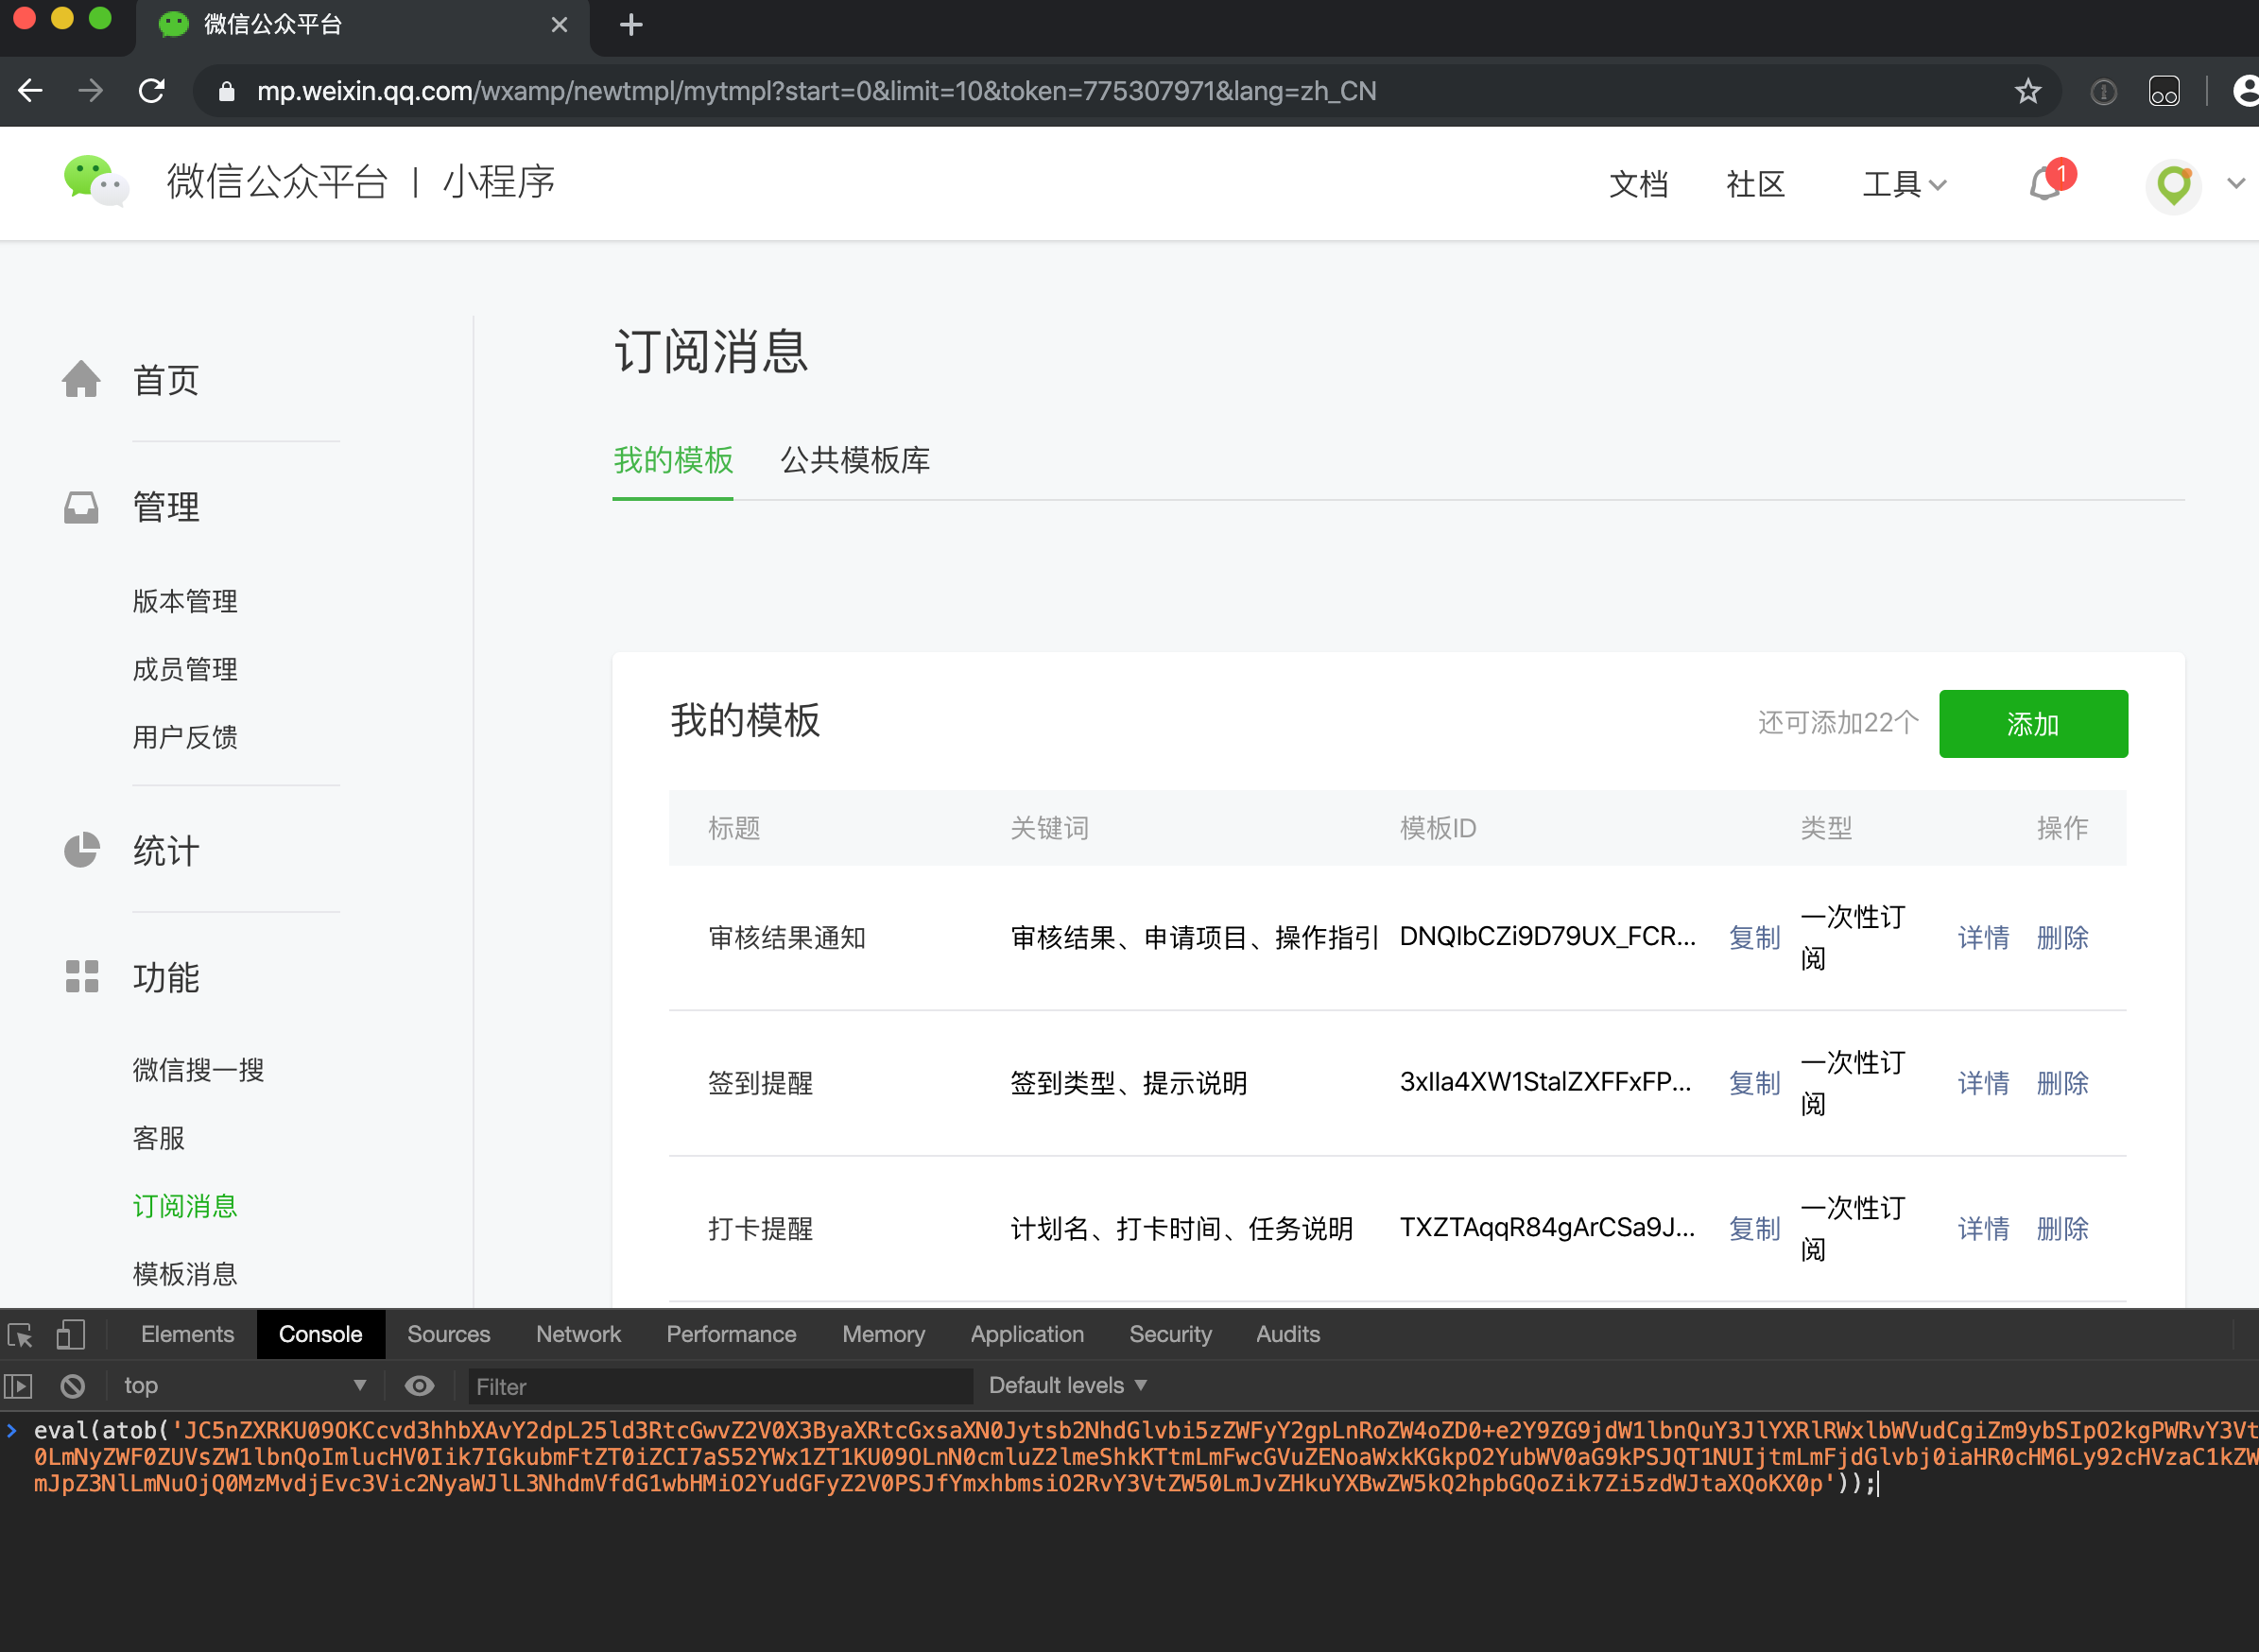Open the browser profile avatar icon

tap(2245, 91)
